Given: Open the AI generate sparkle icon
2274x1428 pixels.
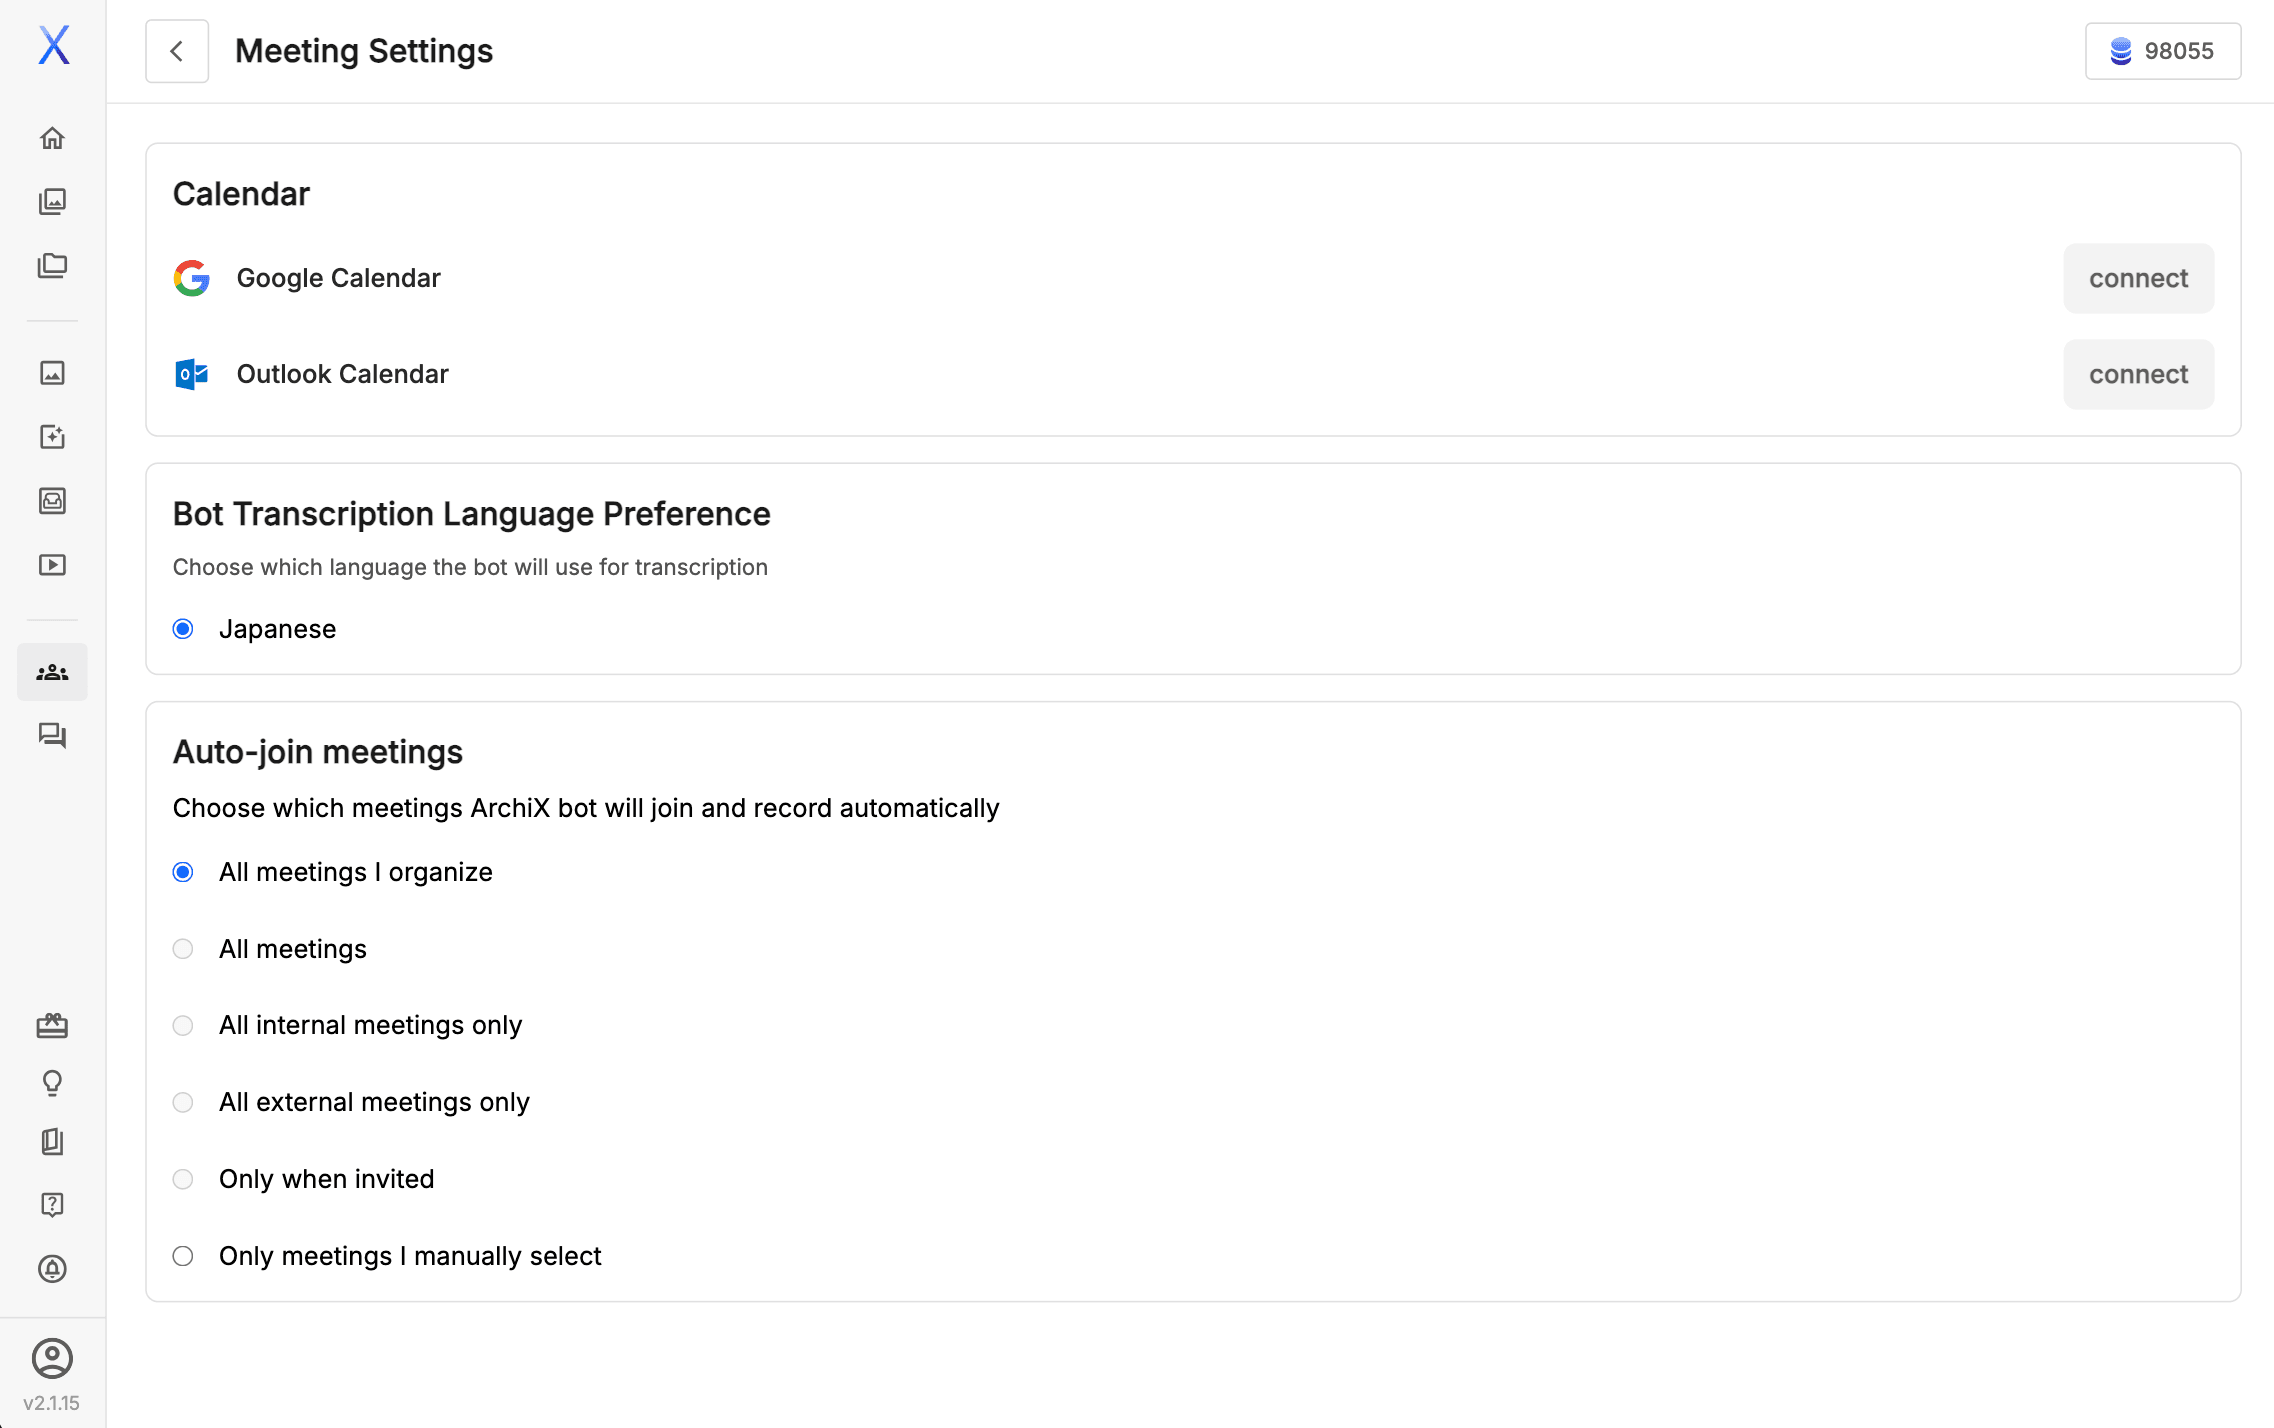Looking at the screenshot, I should pos(52,437).
